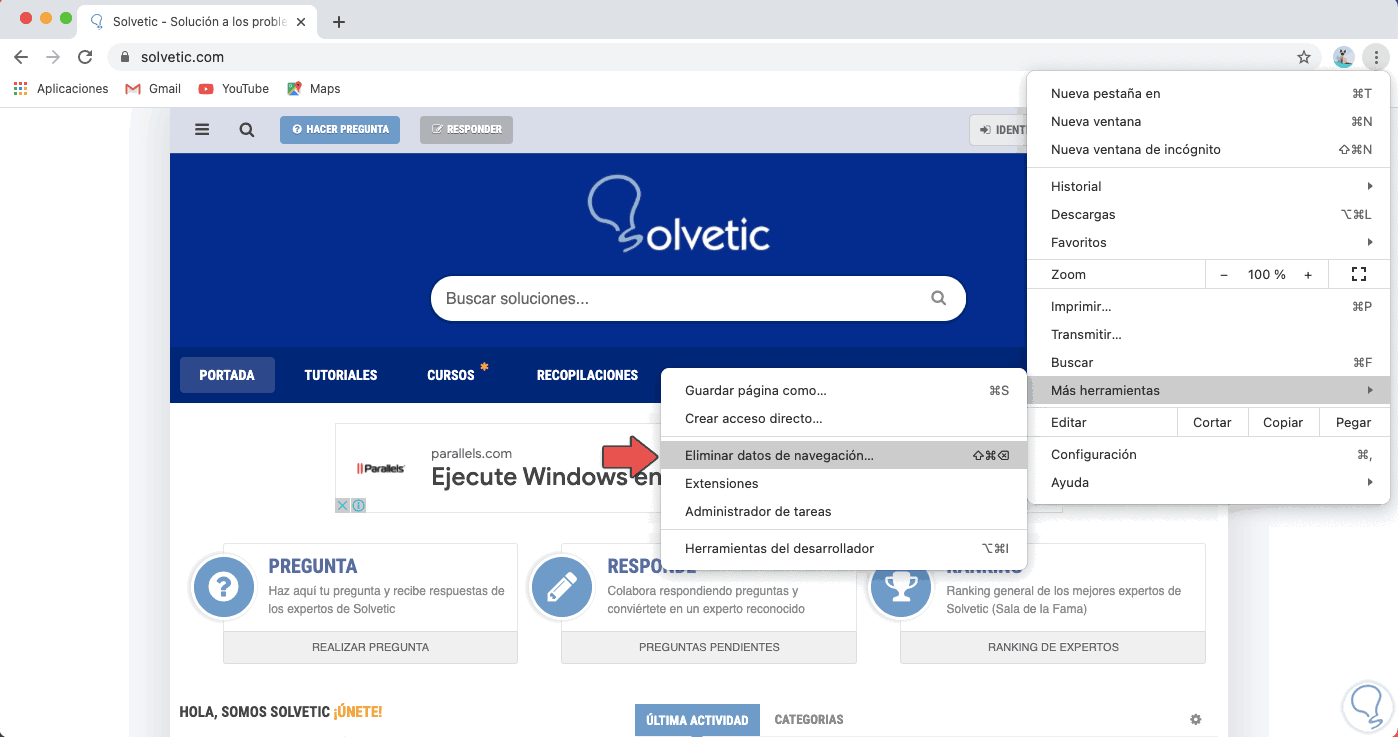Click the question mark Pregunta icon
Viewport: 1398px width, 737px height.
223,587
